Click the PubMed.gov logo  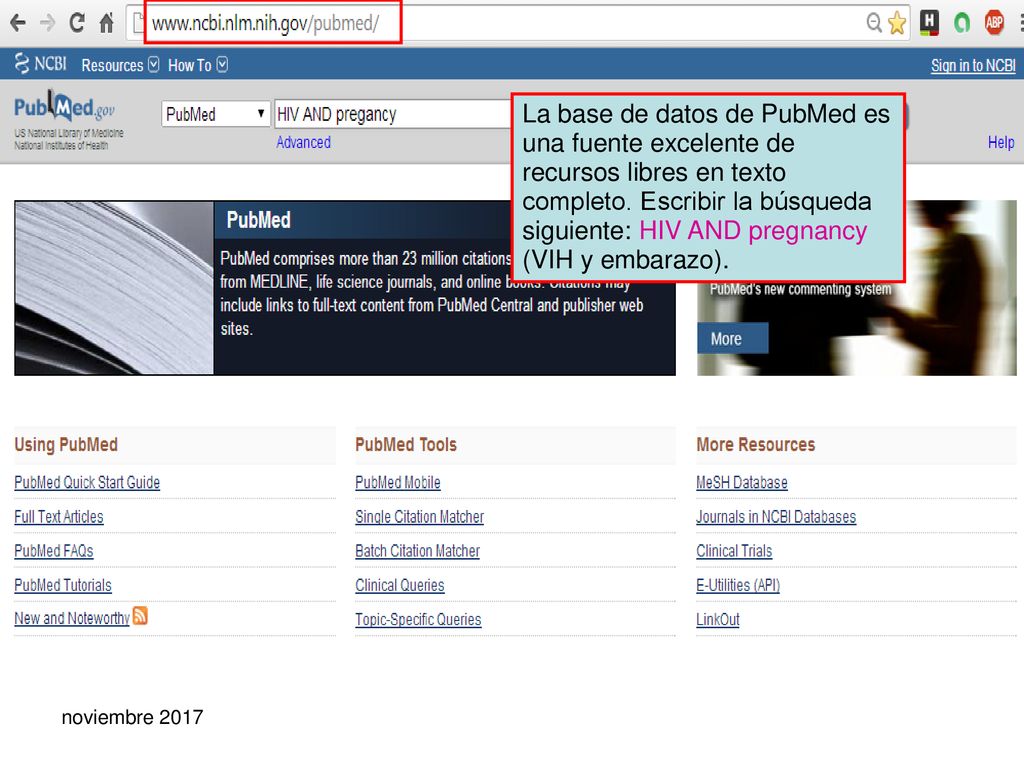(65, 108)
